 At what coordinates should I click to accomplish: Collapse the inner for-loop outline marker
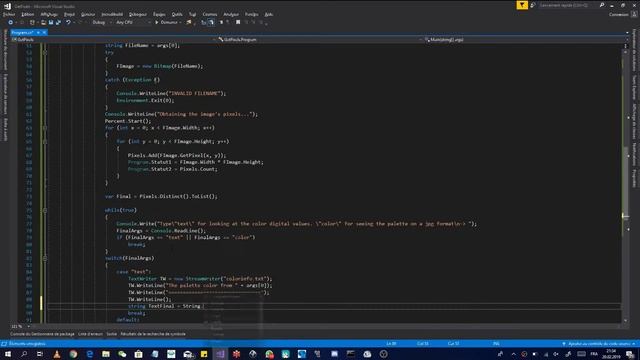[x=45, y=142]
